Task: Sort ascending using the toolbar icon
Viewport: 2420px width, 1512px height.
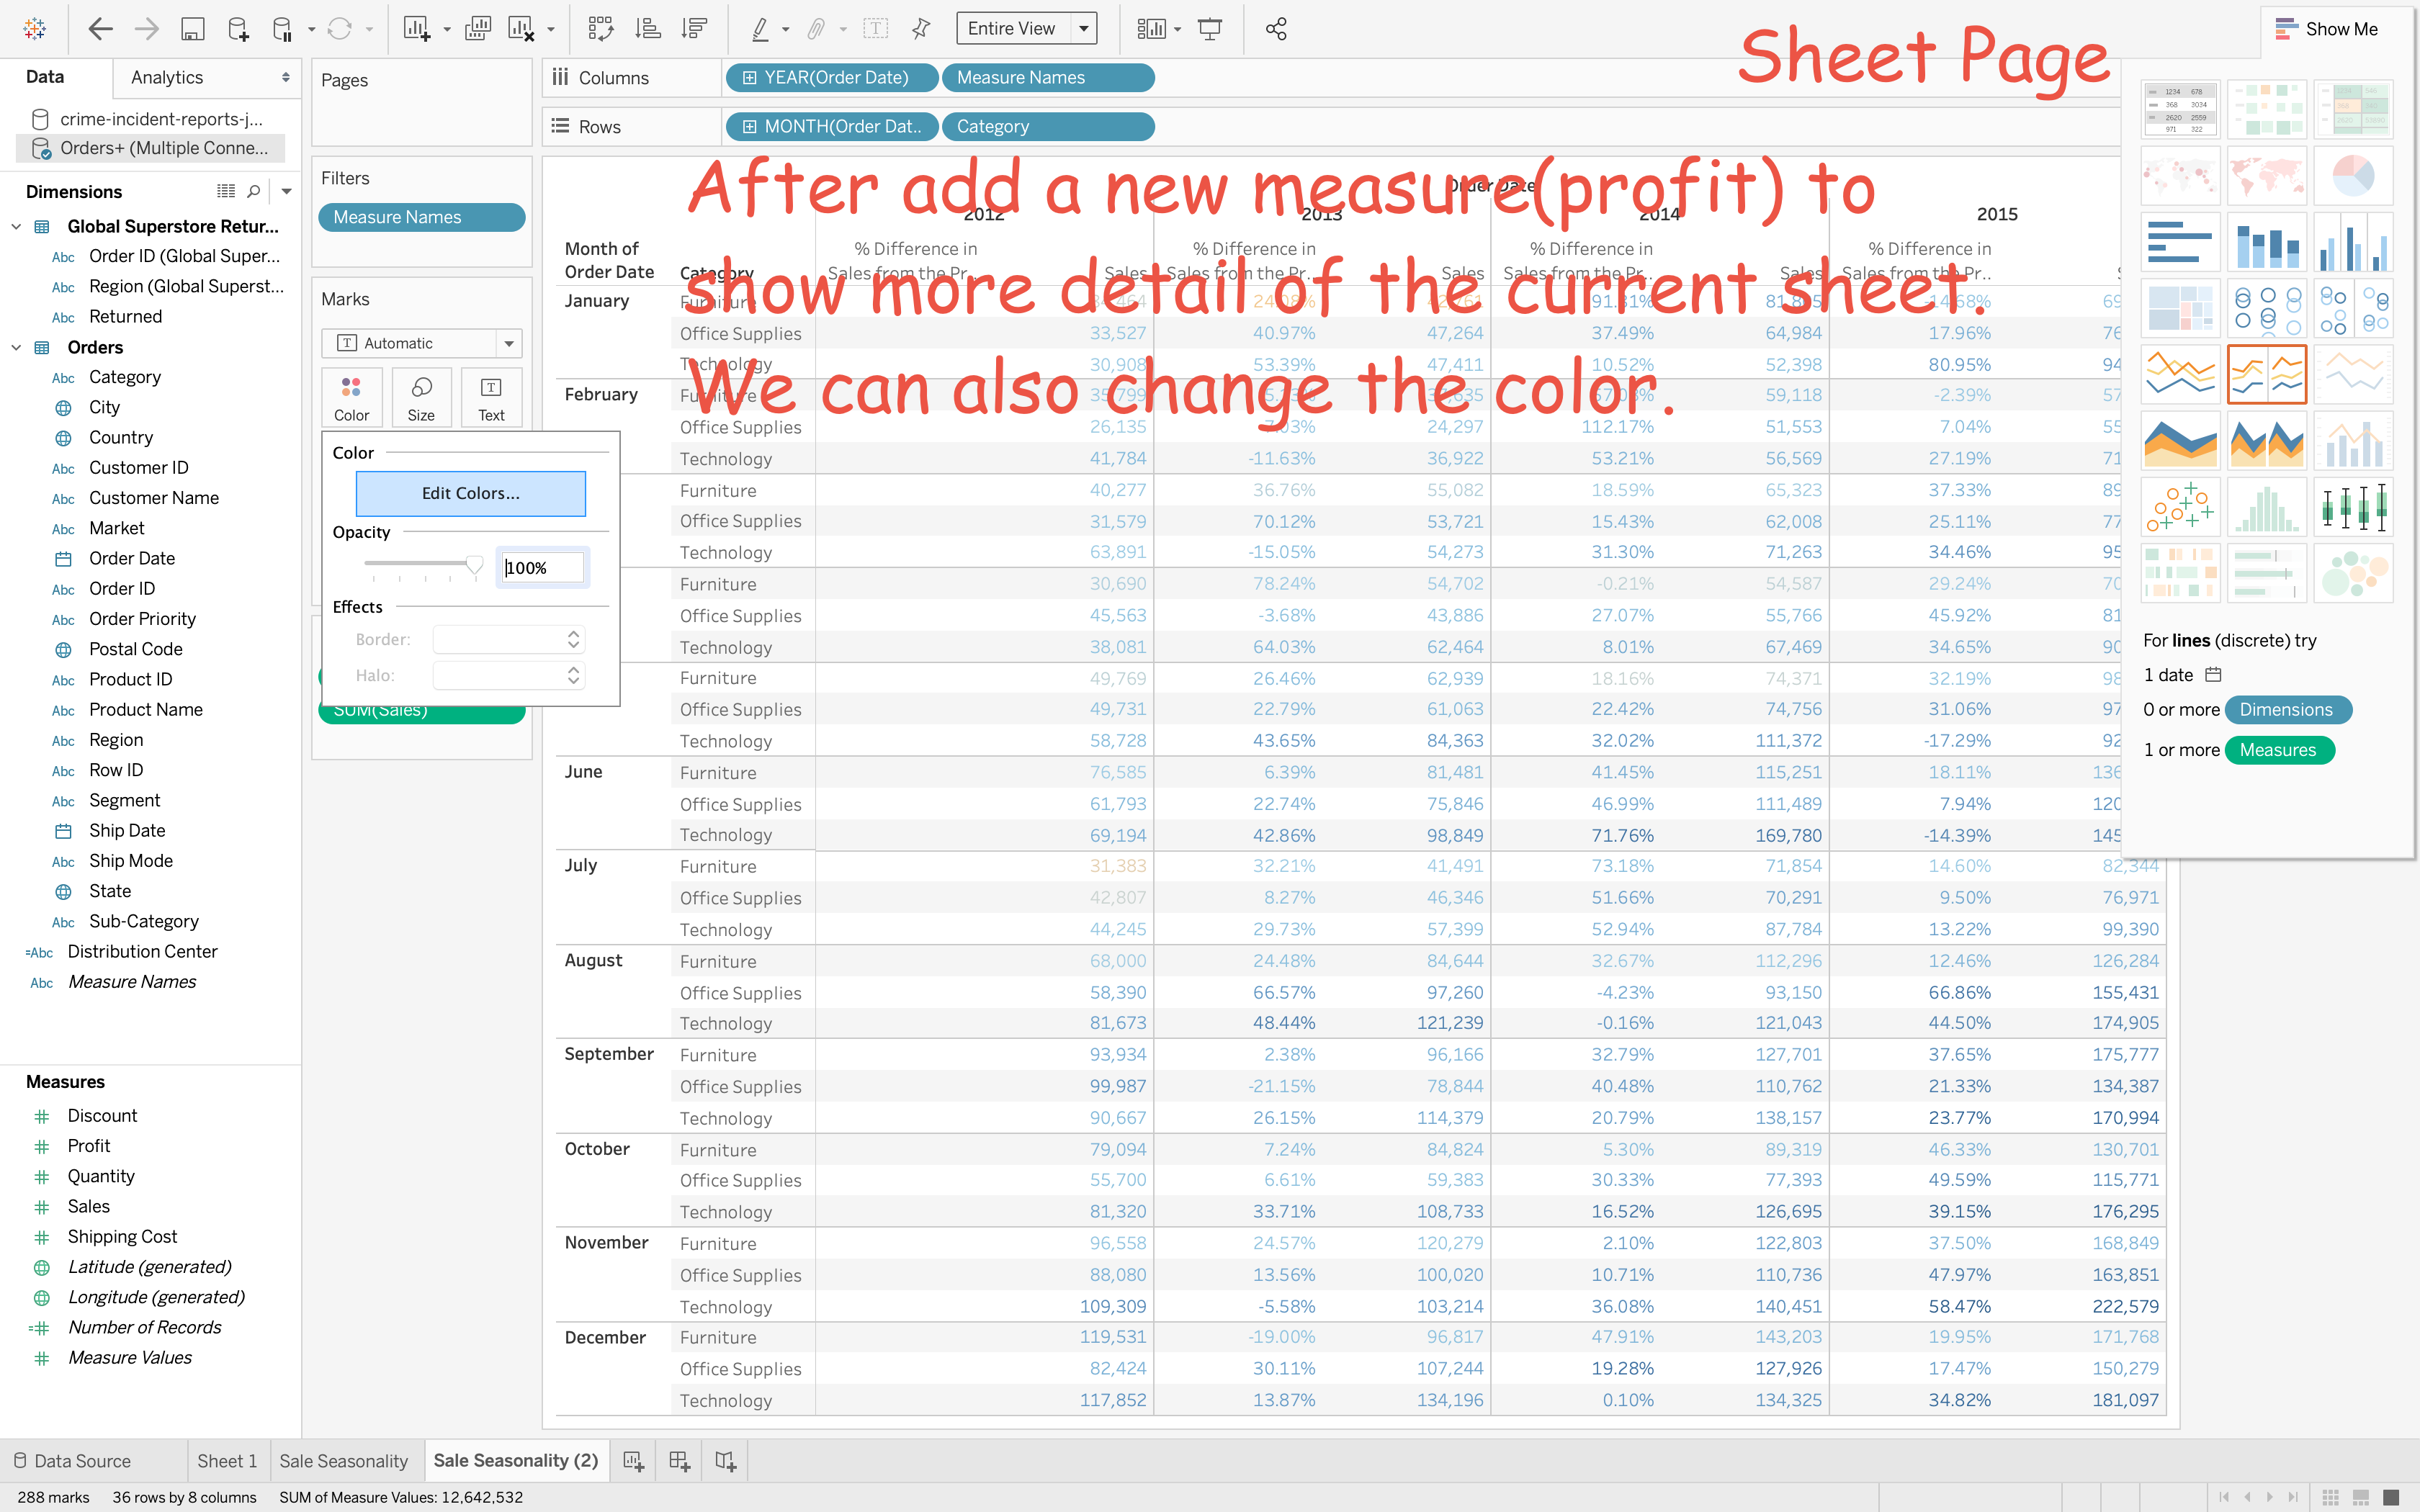Action: point(648,29)
